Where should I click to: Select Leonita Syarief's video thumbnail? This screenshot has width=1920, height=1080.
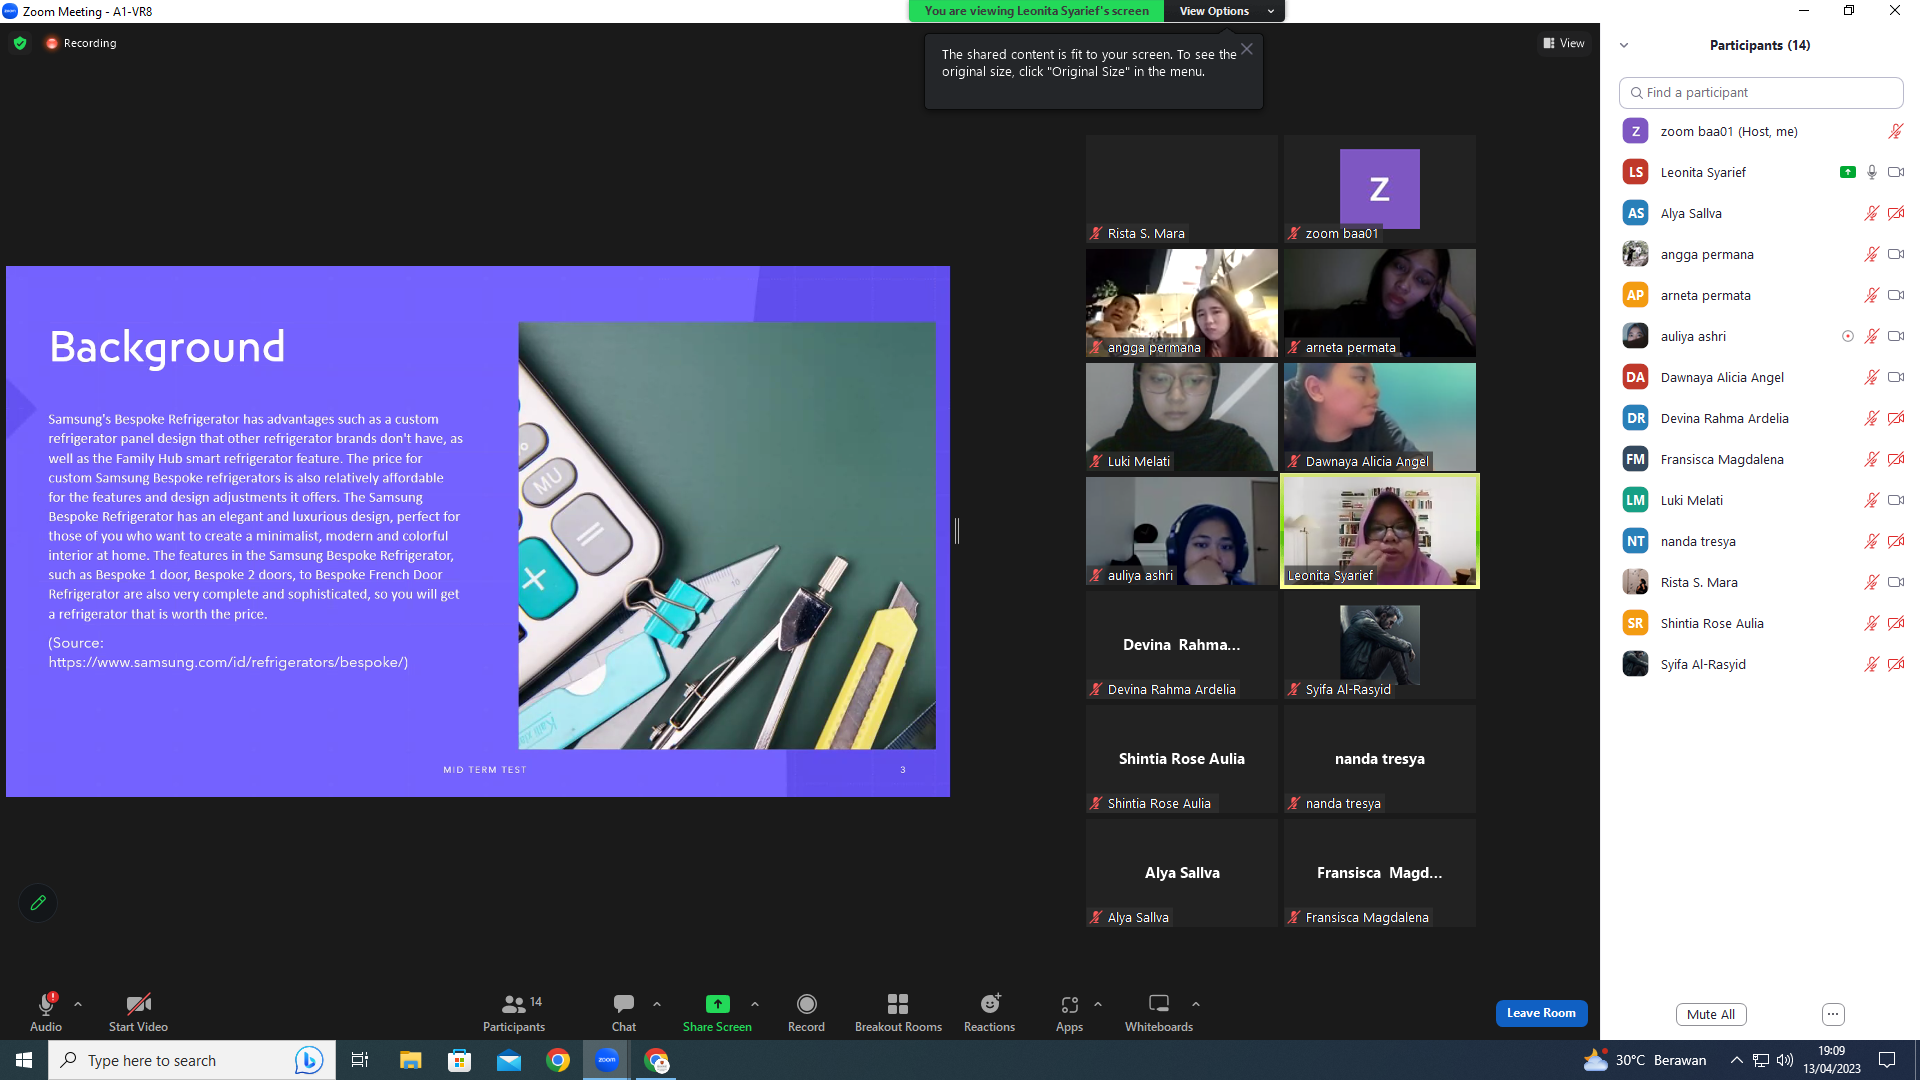1380,531
